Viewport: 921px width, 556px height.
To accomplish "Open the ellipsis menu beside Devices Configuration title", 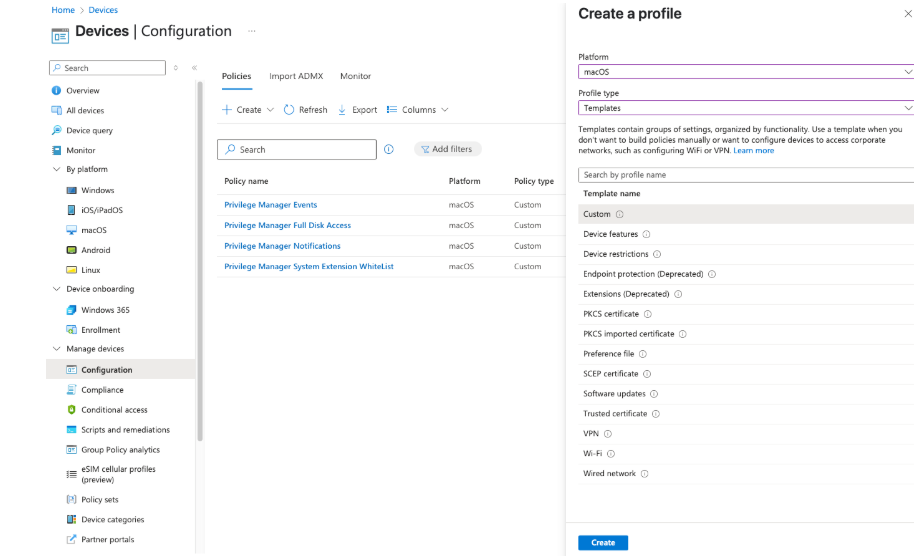I will click(252, 31).
